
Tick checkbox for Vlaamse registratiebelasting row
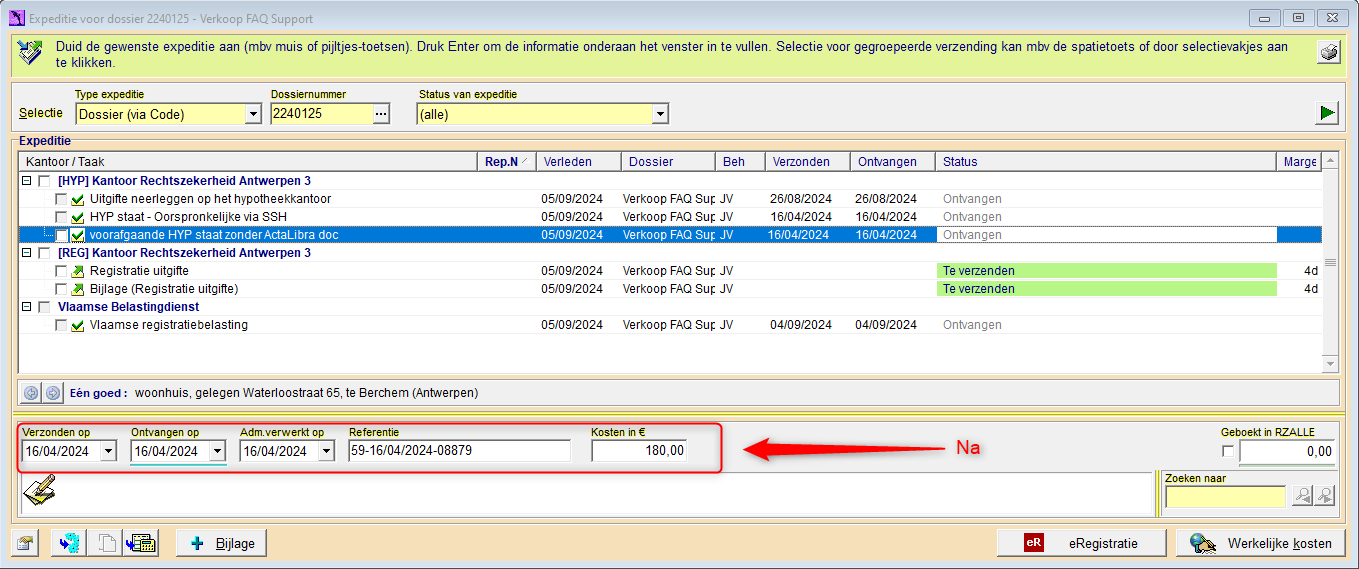pyautogui.click(x=62, y=325)
